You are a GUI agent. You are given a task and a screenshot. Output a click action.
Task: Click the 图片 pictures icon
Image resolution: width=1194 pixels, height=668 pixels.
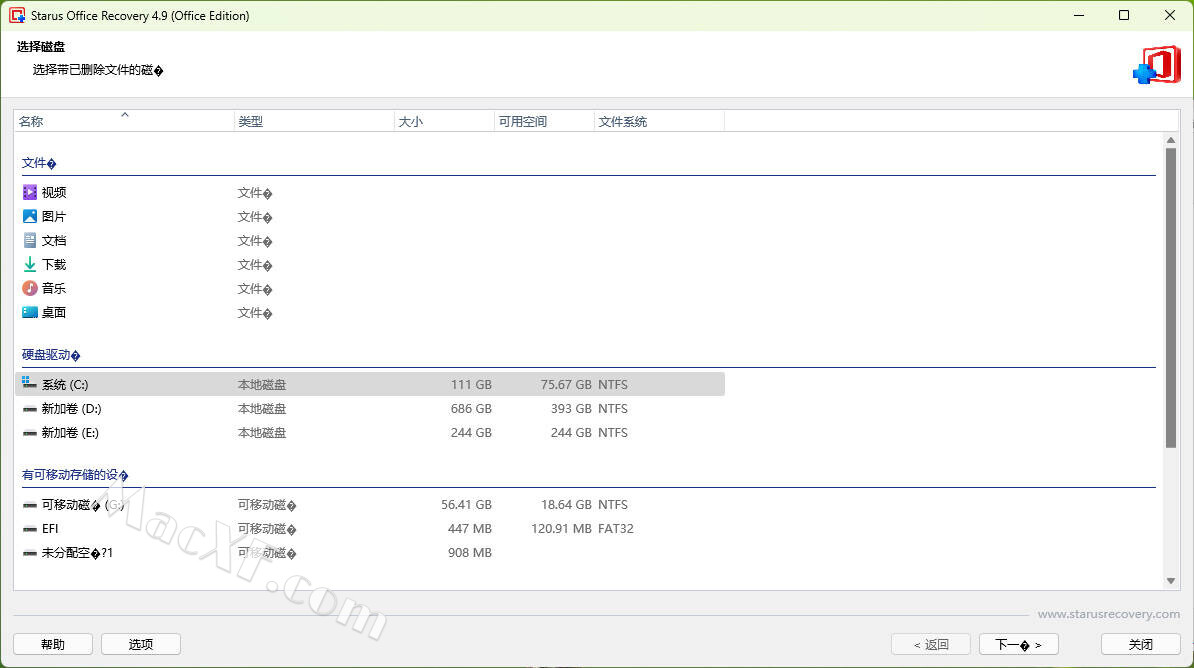(30, 216)
